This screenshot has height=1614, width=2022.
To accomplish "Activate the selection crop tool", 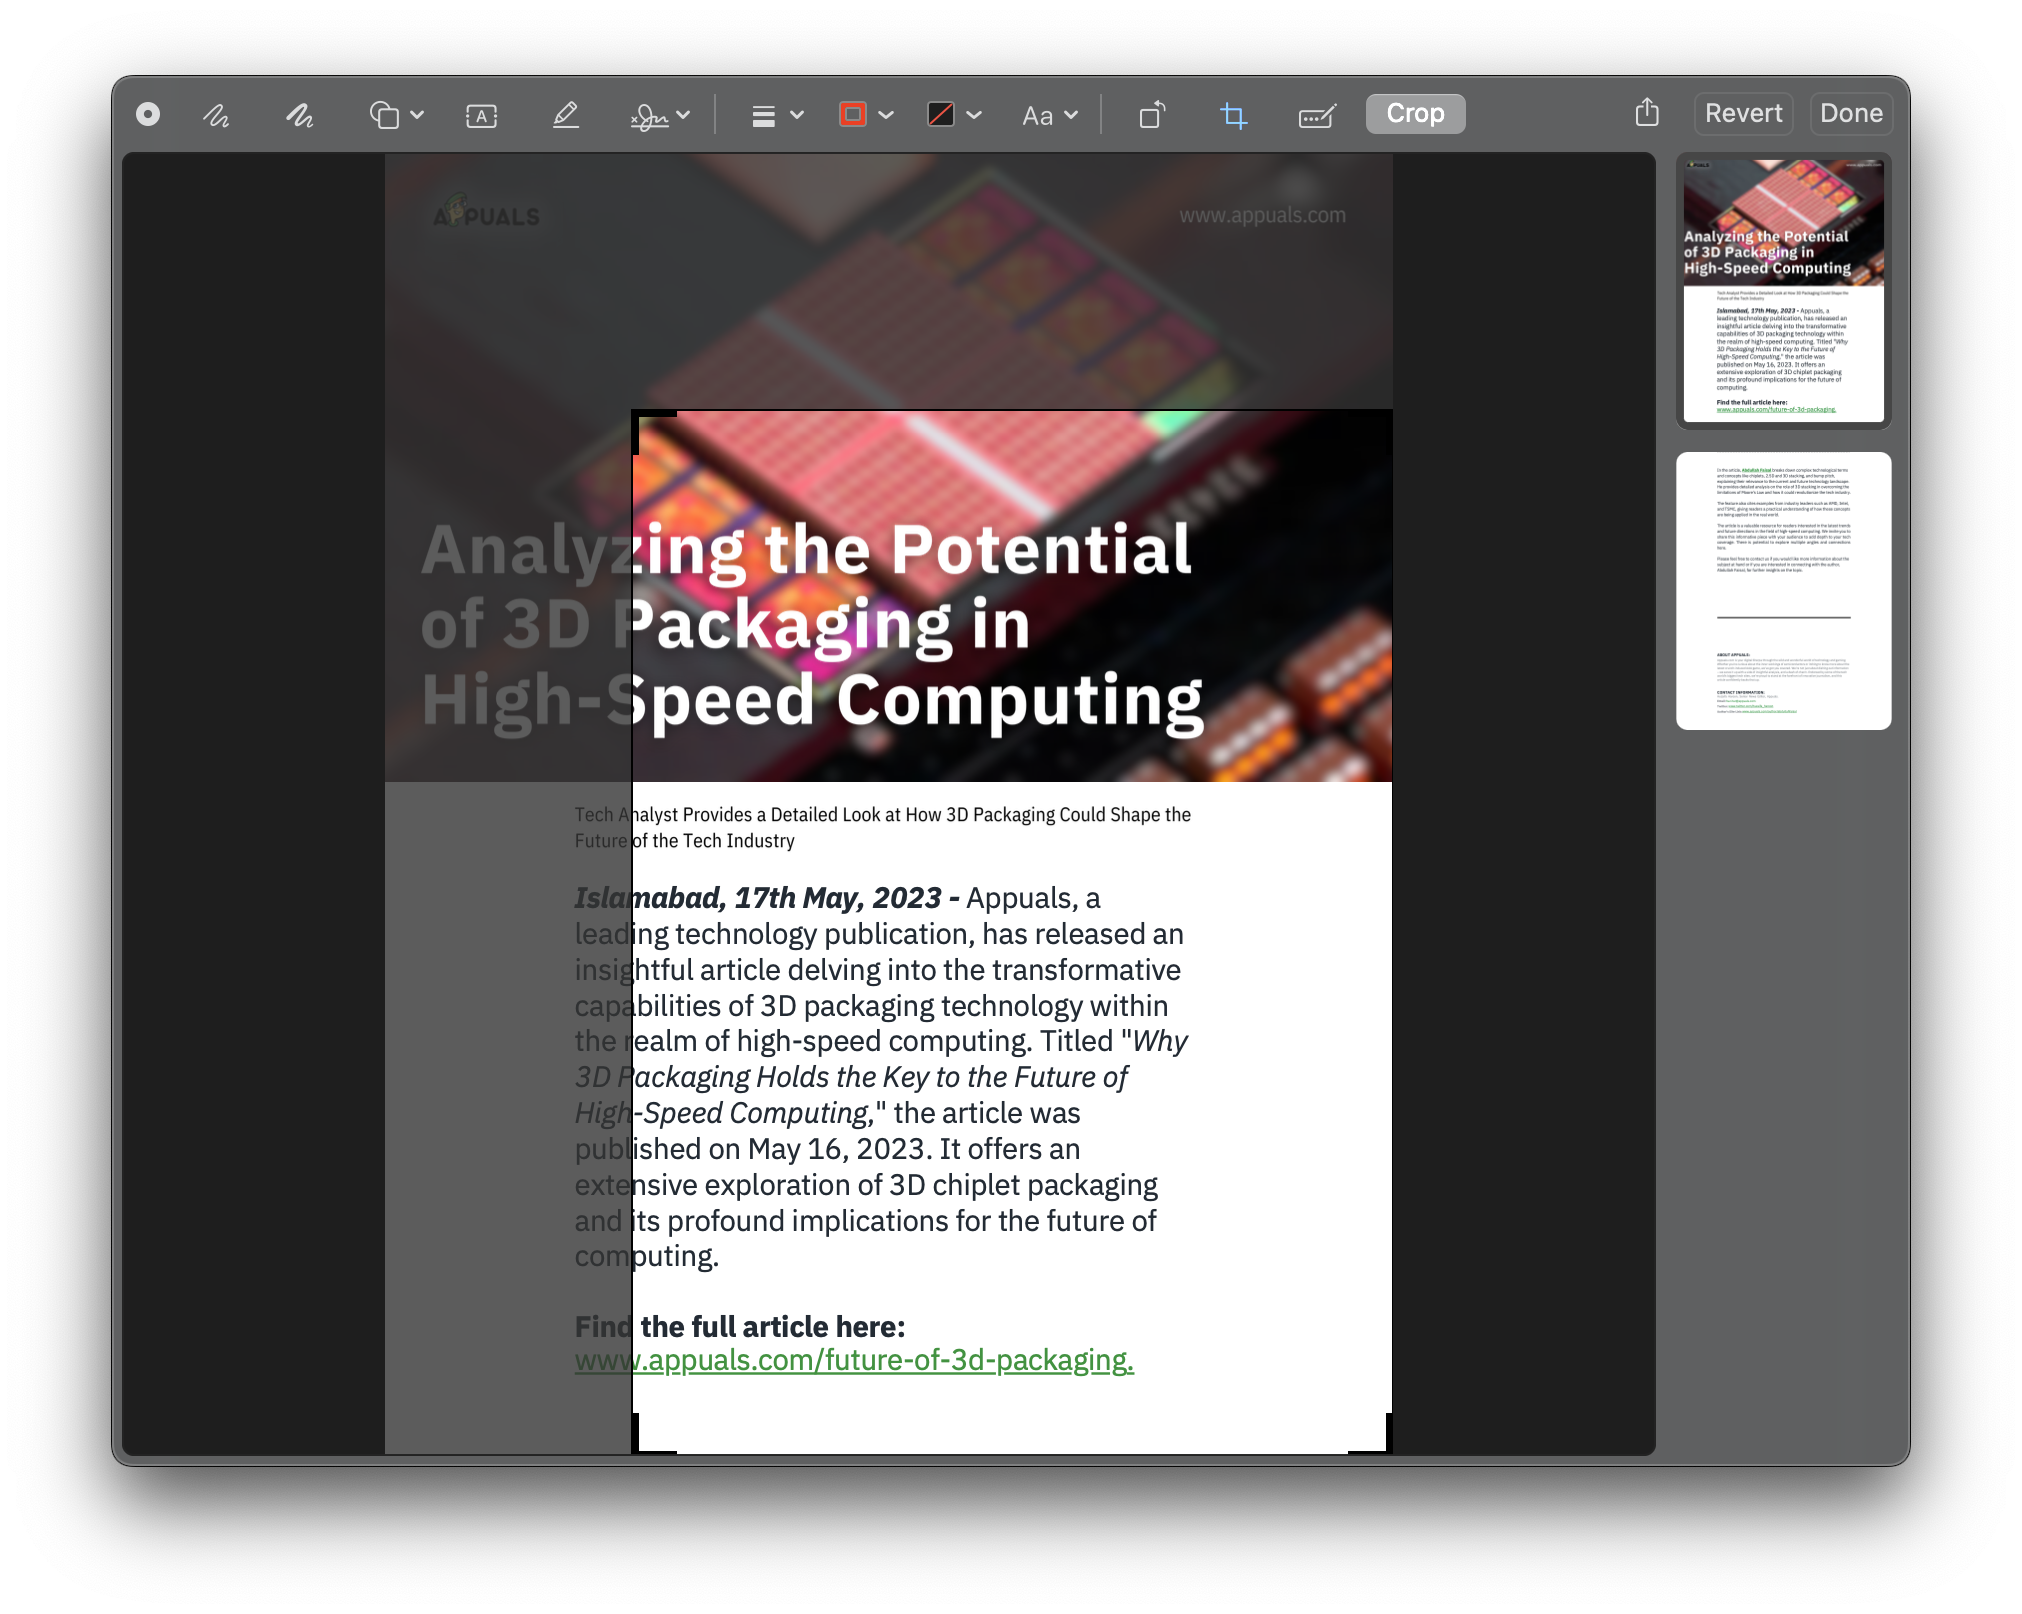I will (x=1233, y=114).
